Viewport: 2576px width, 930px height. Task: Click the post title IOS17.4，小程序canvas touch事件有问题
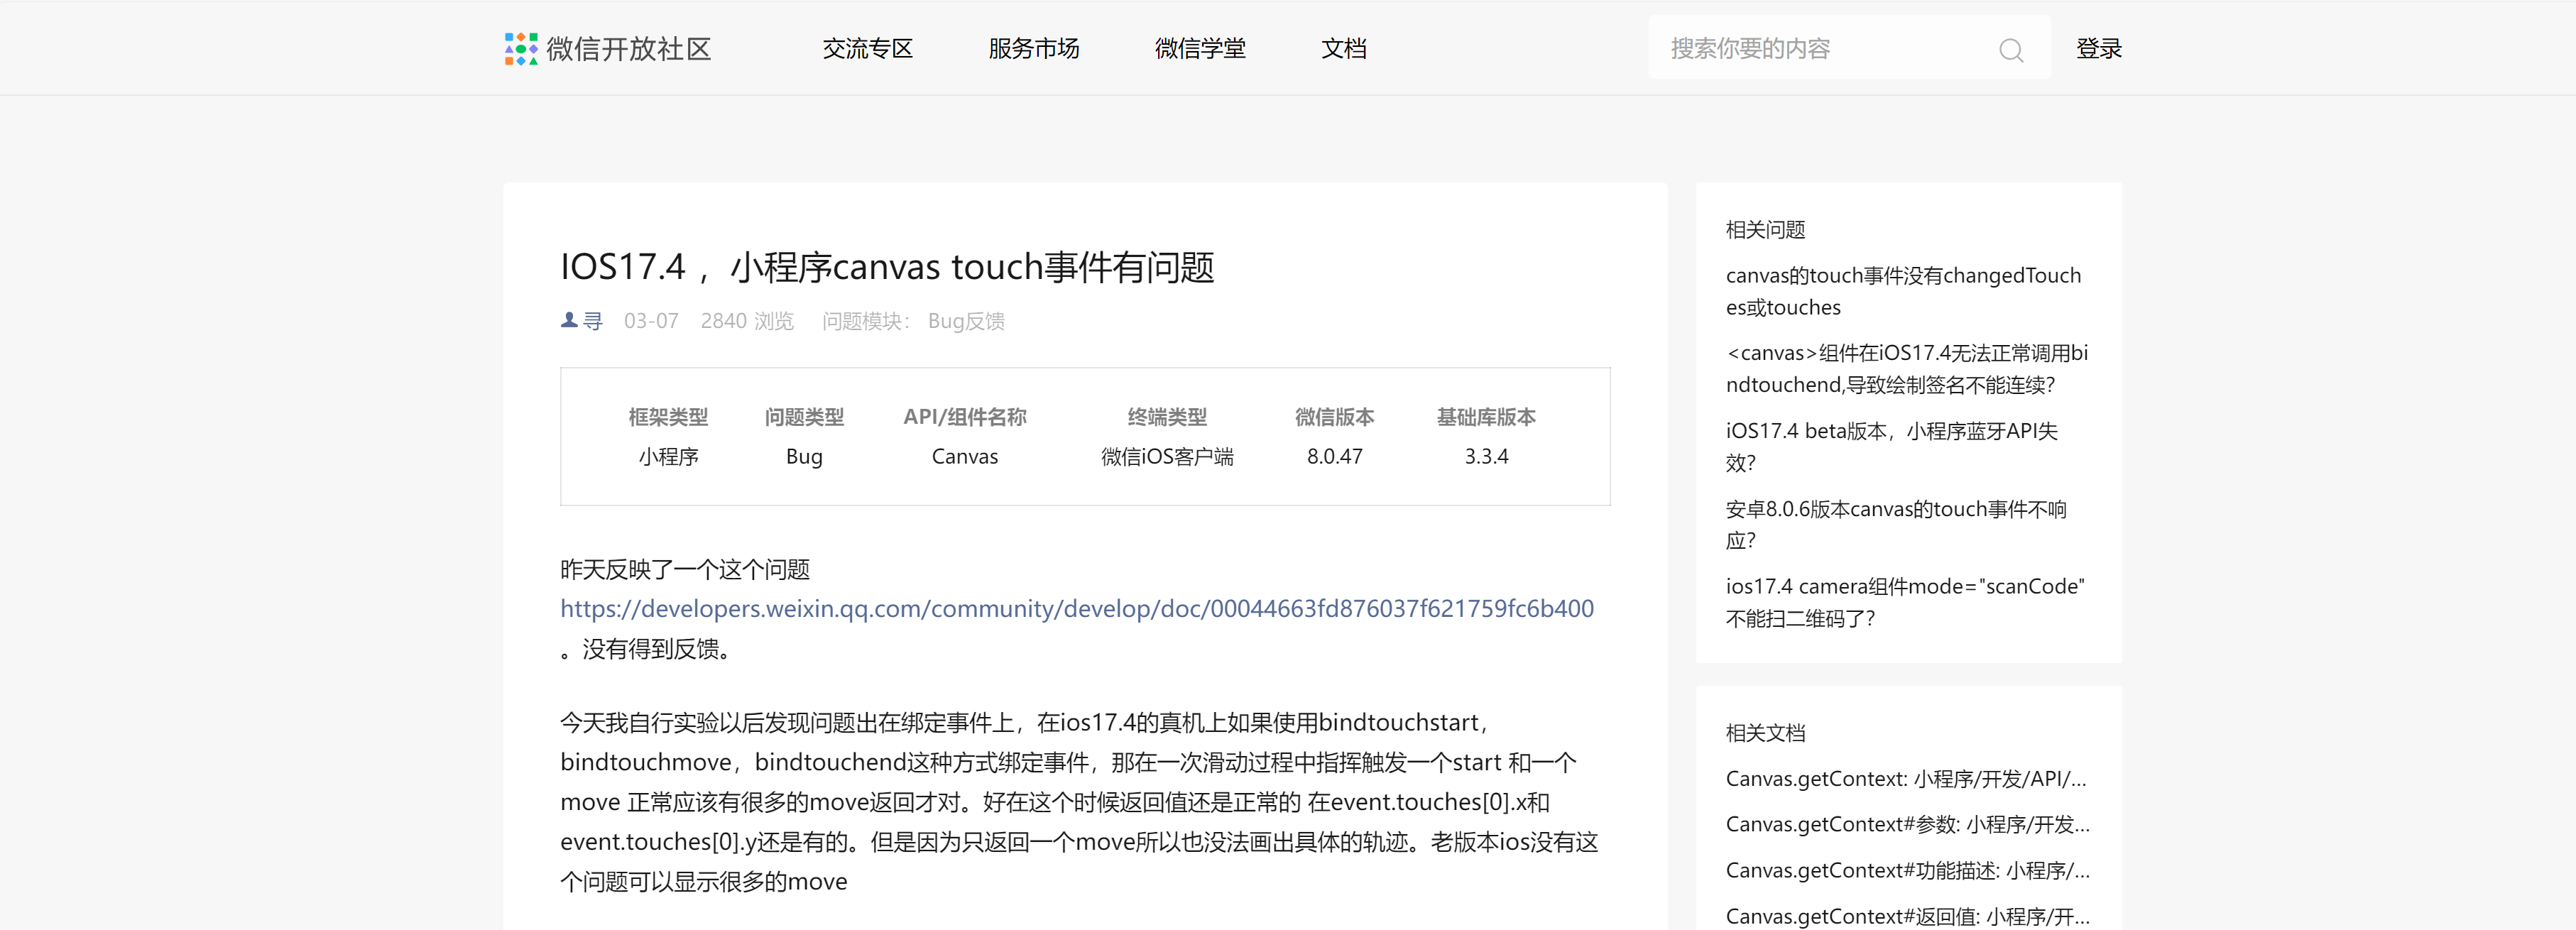coord(887,267)
